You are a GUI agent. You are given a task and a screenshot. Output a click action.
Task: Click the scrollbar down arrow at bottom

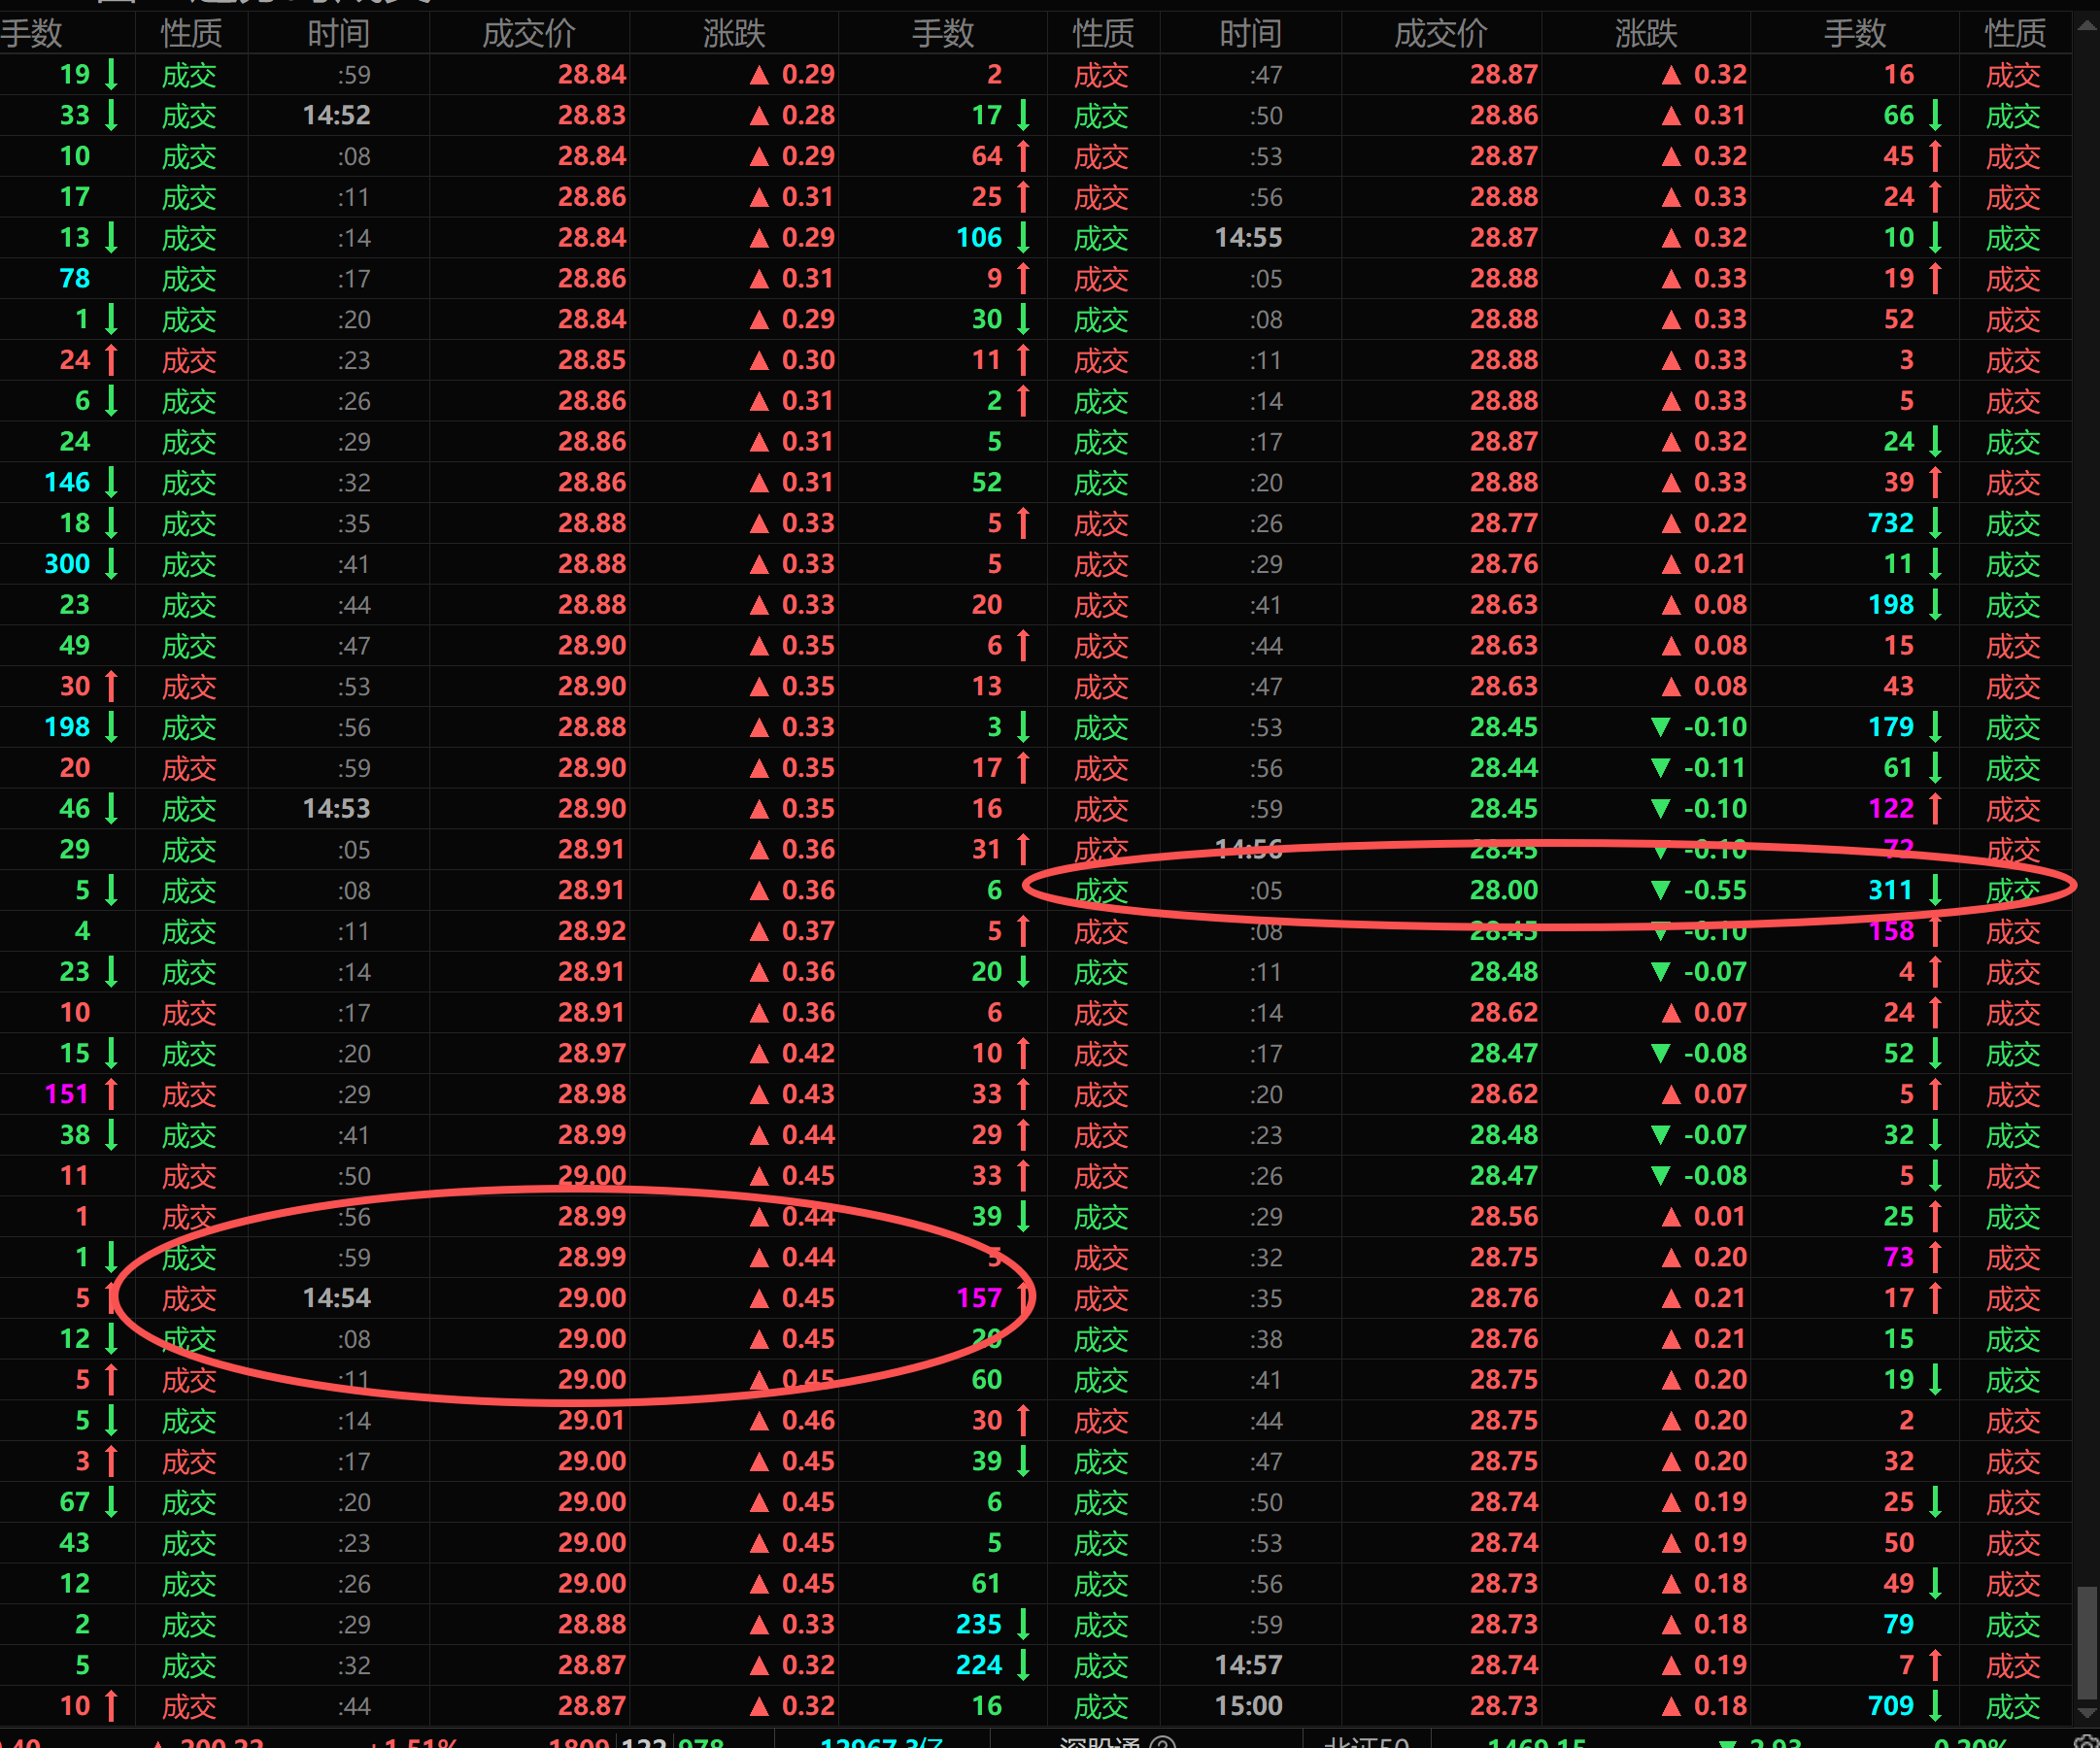tap(2086, 1714)
